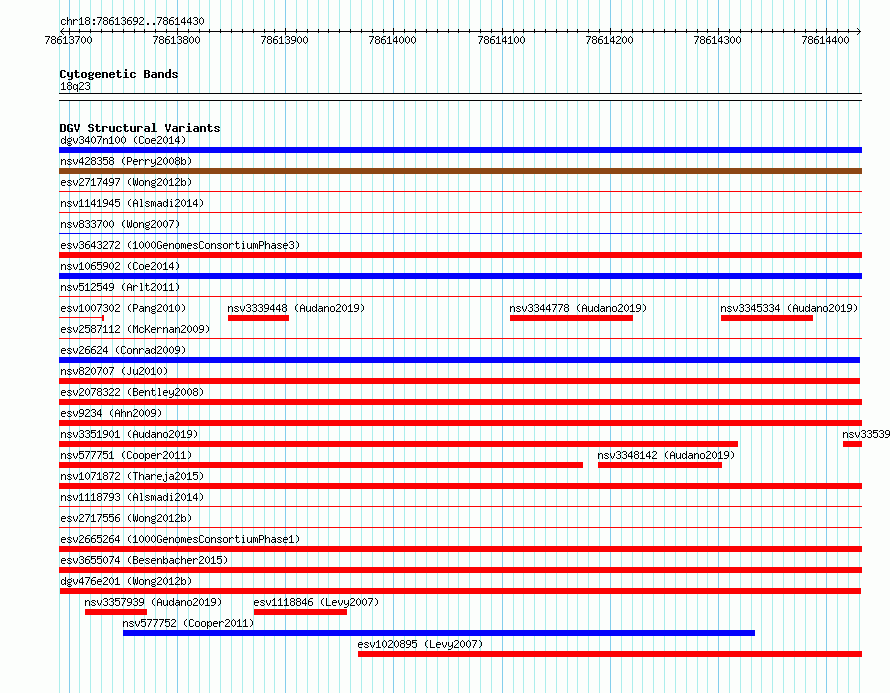Click the red nsv3339448 variant bar
The image size is (890, 693).
pyautogui.click(x=258, y=318)
